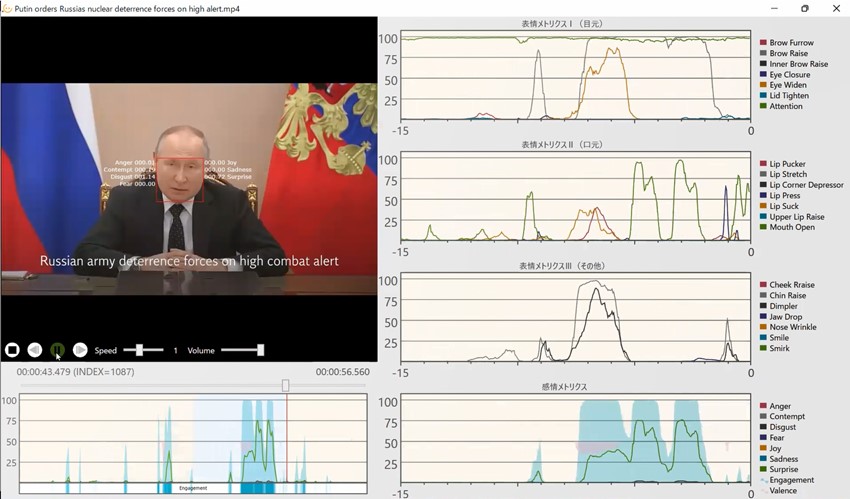Click Mouth Open legend entry
This screenshot has height=499, width=850.
click(x=787, y=227)
